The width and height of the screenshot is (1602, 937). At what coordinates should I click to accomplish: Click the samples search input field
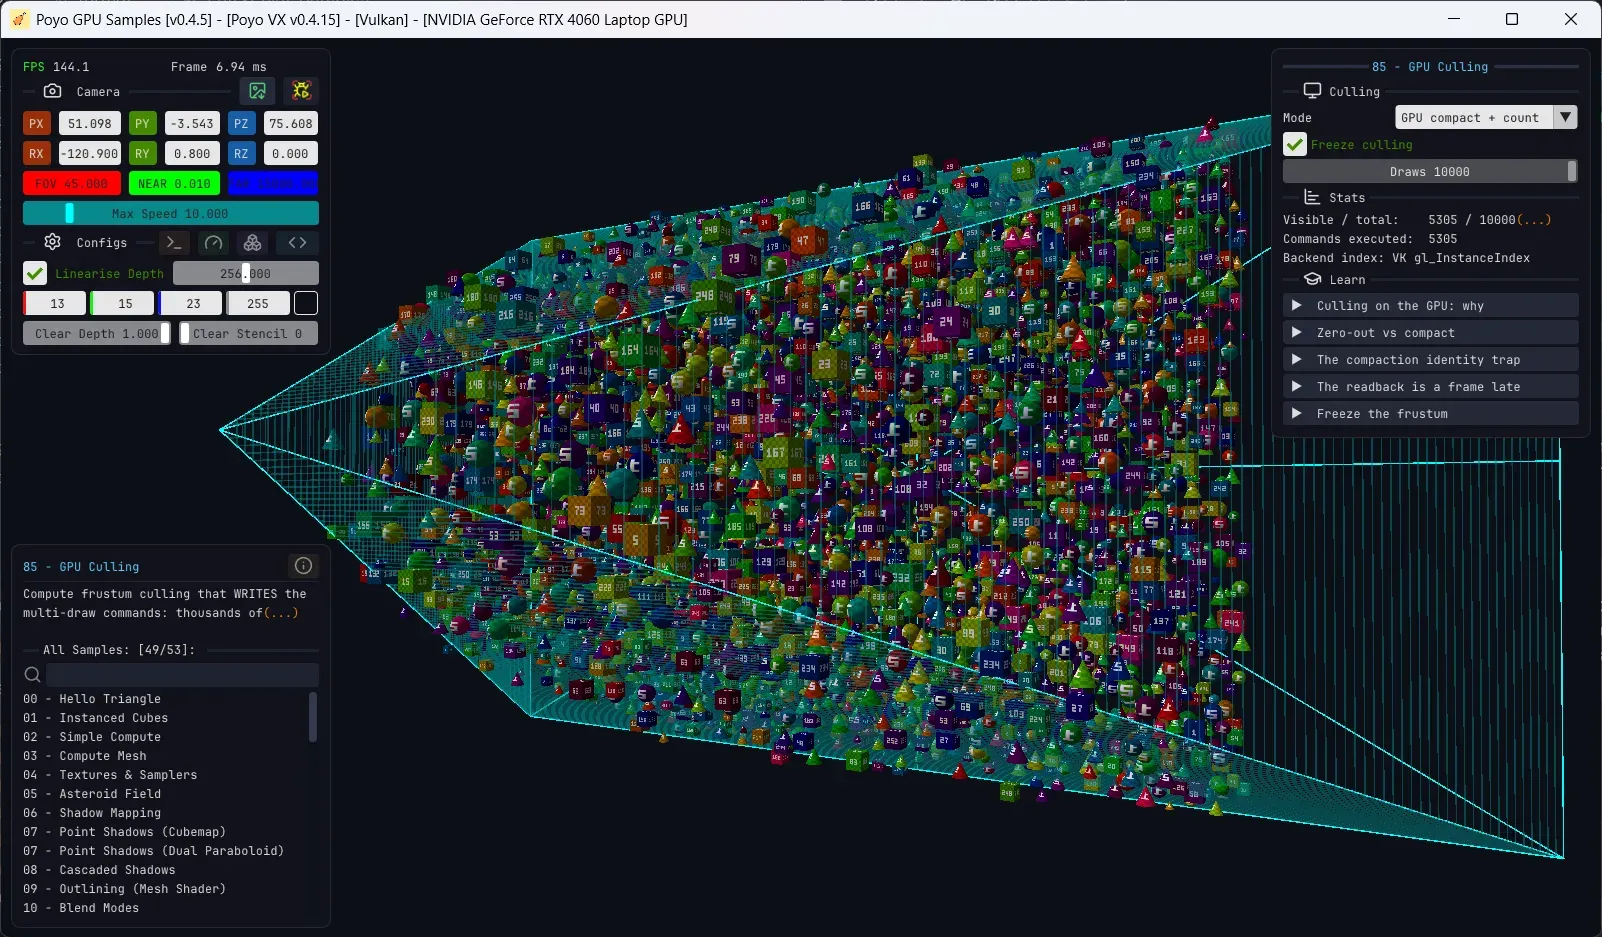pyautogui.click(x=183, y=675)
